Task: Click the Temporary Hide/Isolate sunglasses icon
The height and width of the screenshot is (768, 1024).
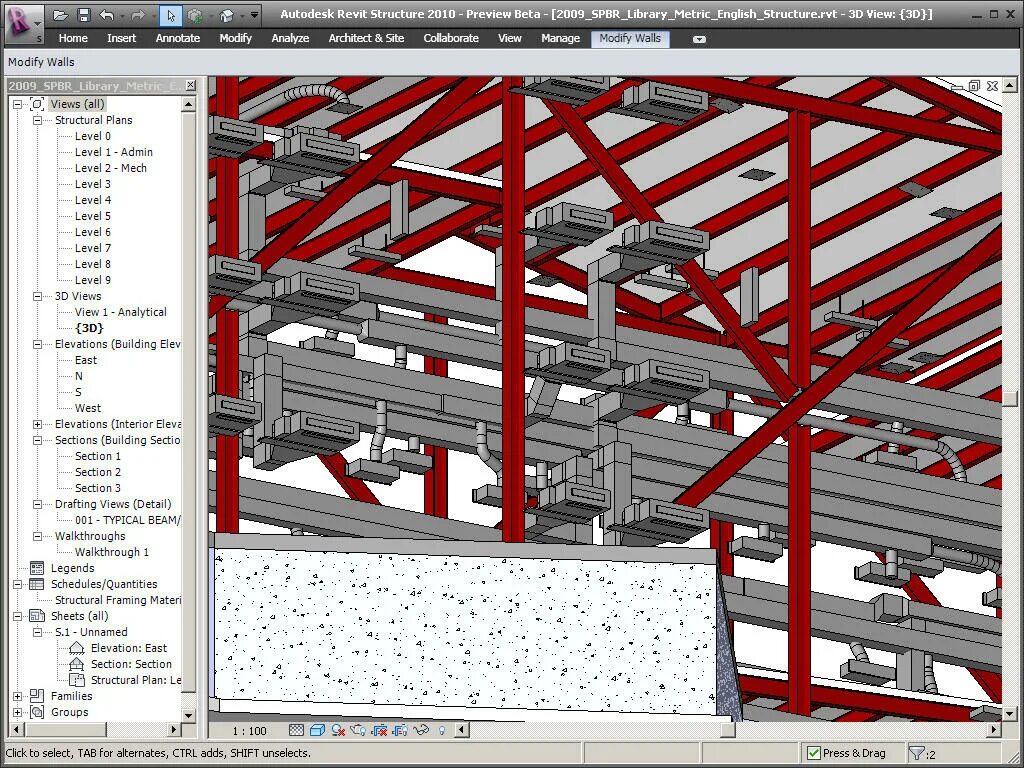Action: (x=421, y=731)
